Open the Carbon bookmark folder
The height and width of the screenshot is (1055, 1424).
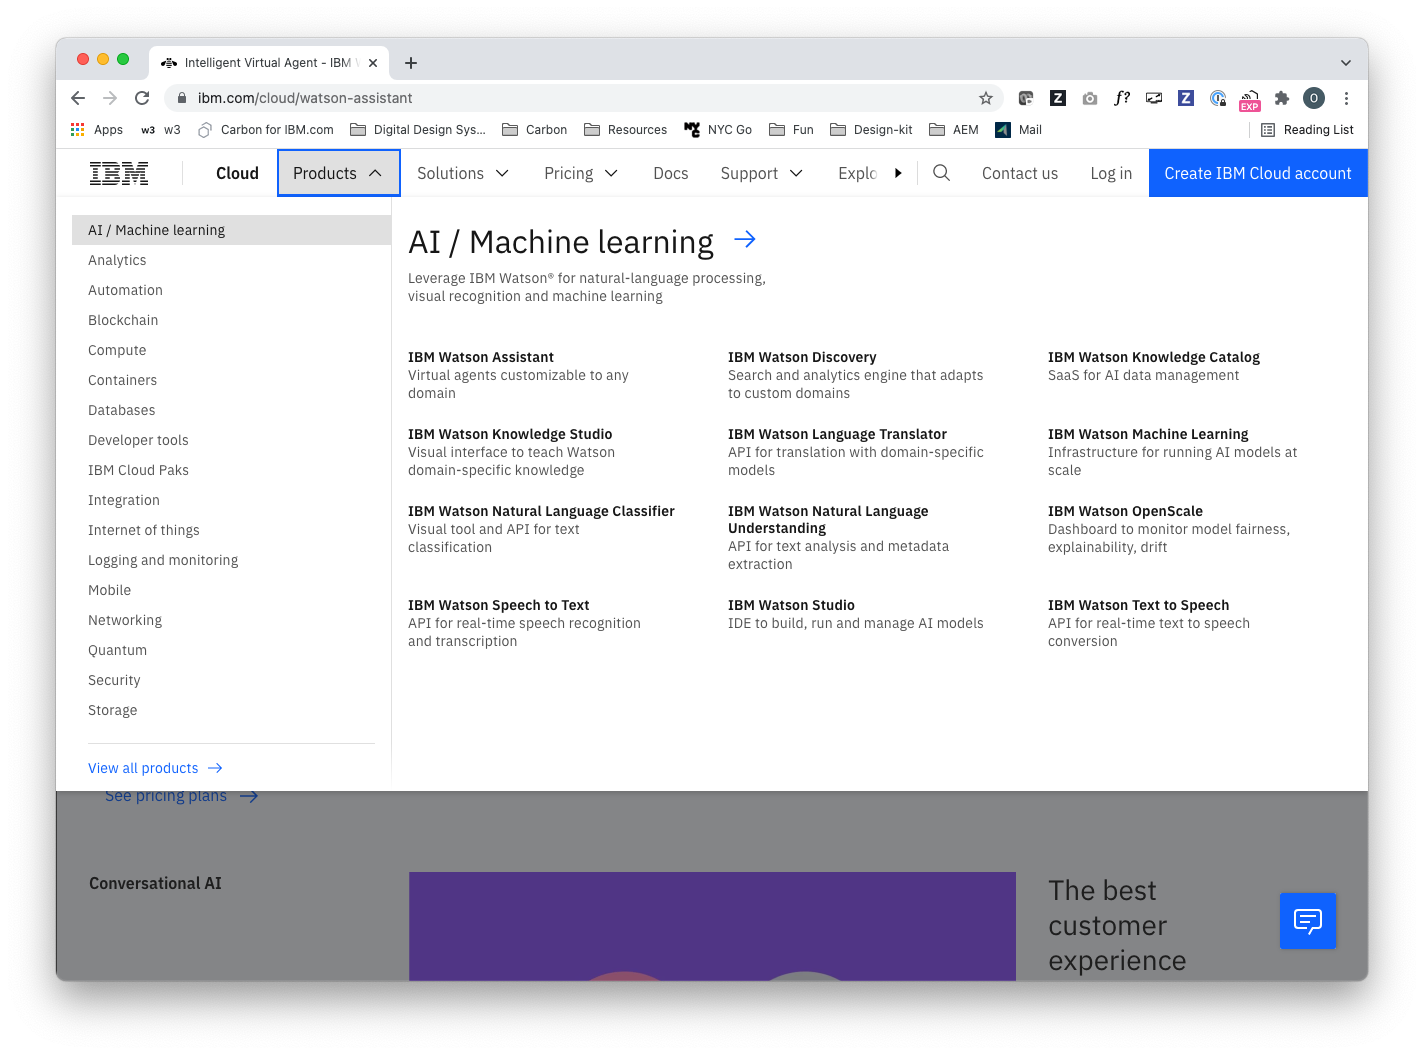coord(535,130)
